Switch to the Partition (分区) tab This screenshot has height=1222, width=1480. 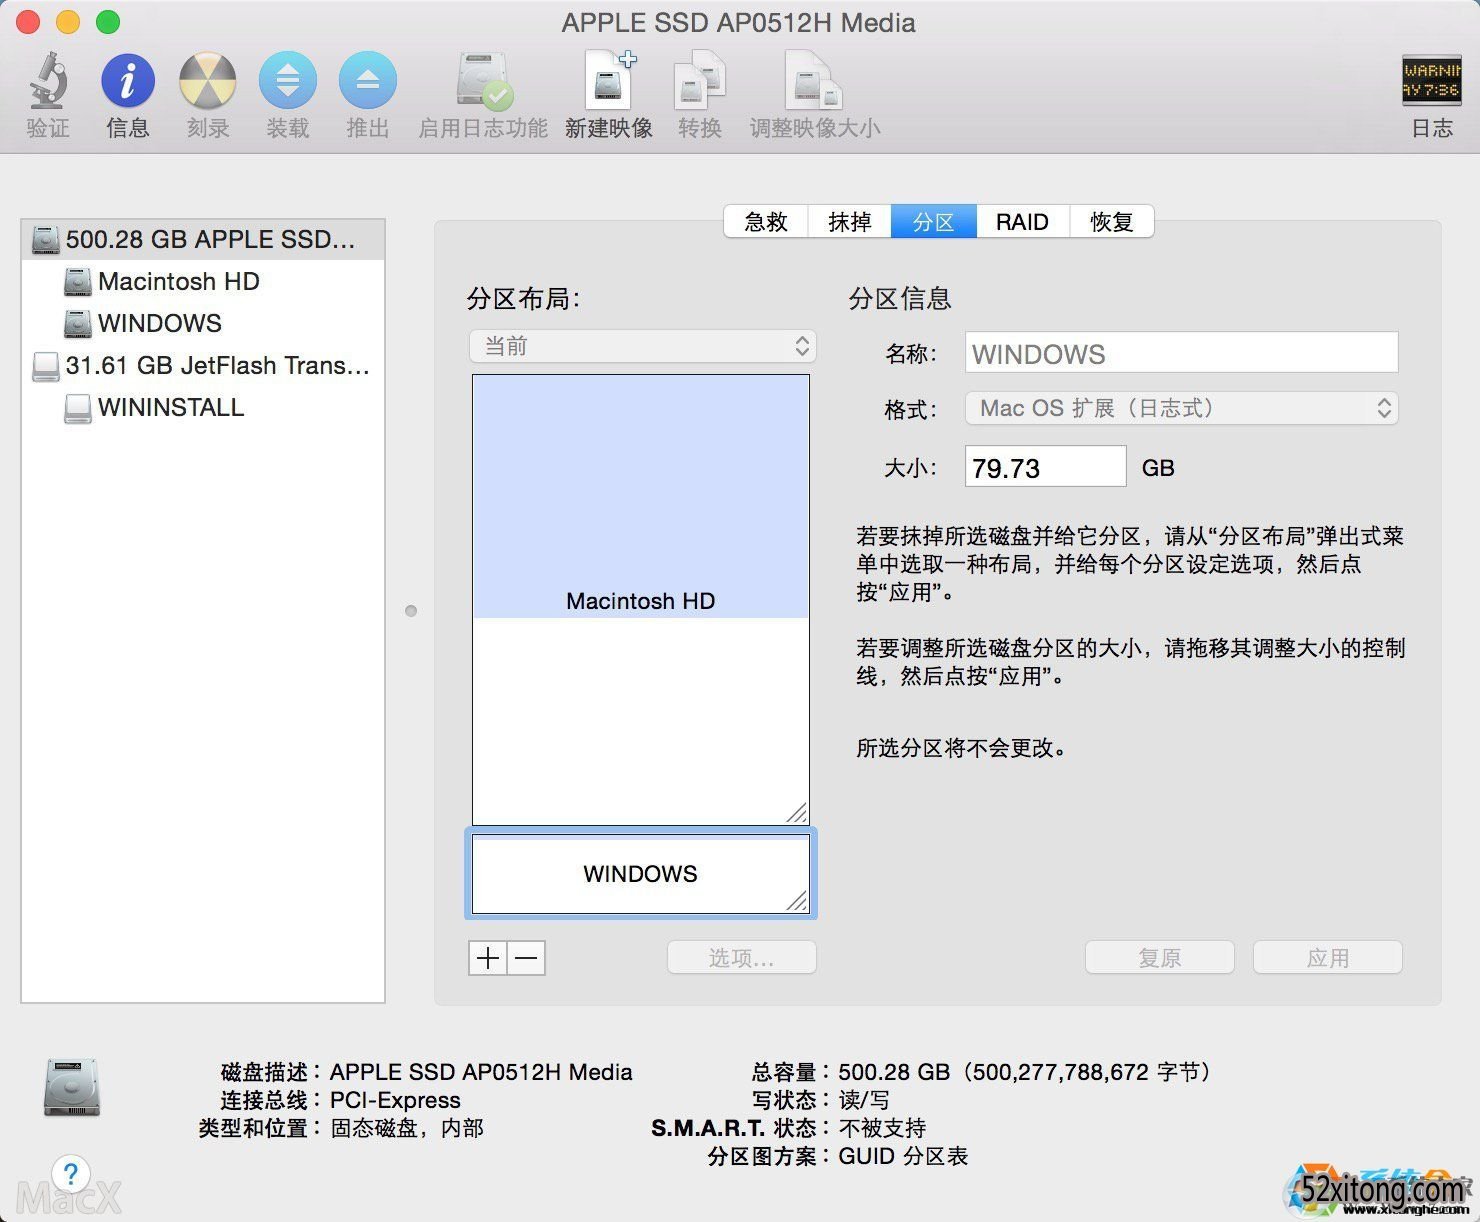click(933, 222)
